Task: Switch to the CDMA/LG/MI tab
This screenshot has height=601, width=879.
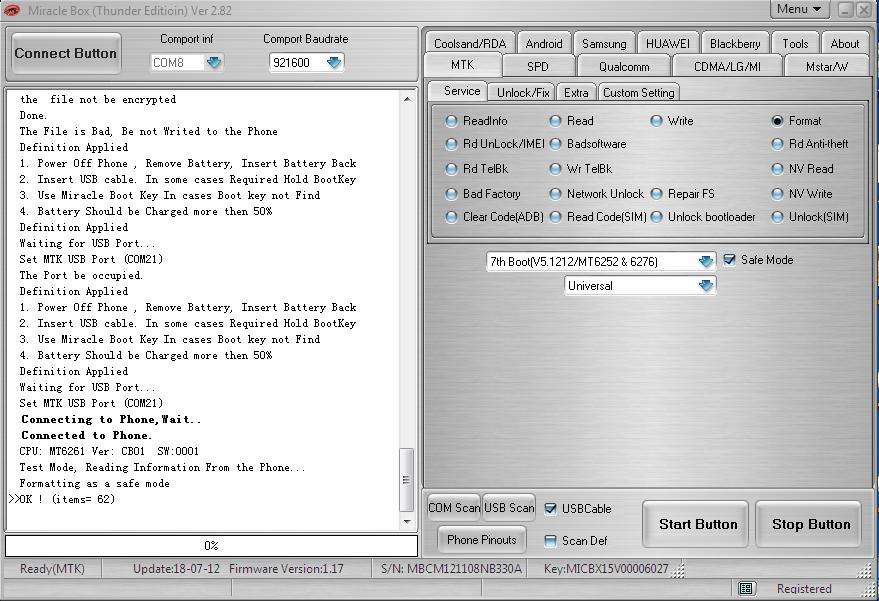Action: pos(727,66)
